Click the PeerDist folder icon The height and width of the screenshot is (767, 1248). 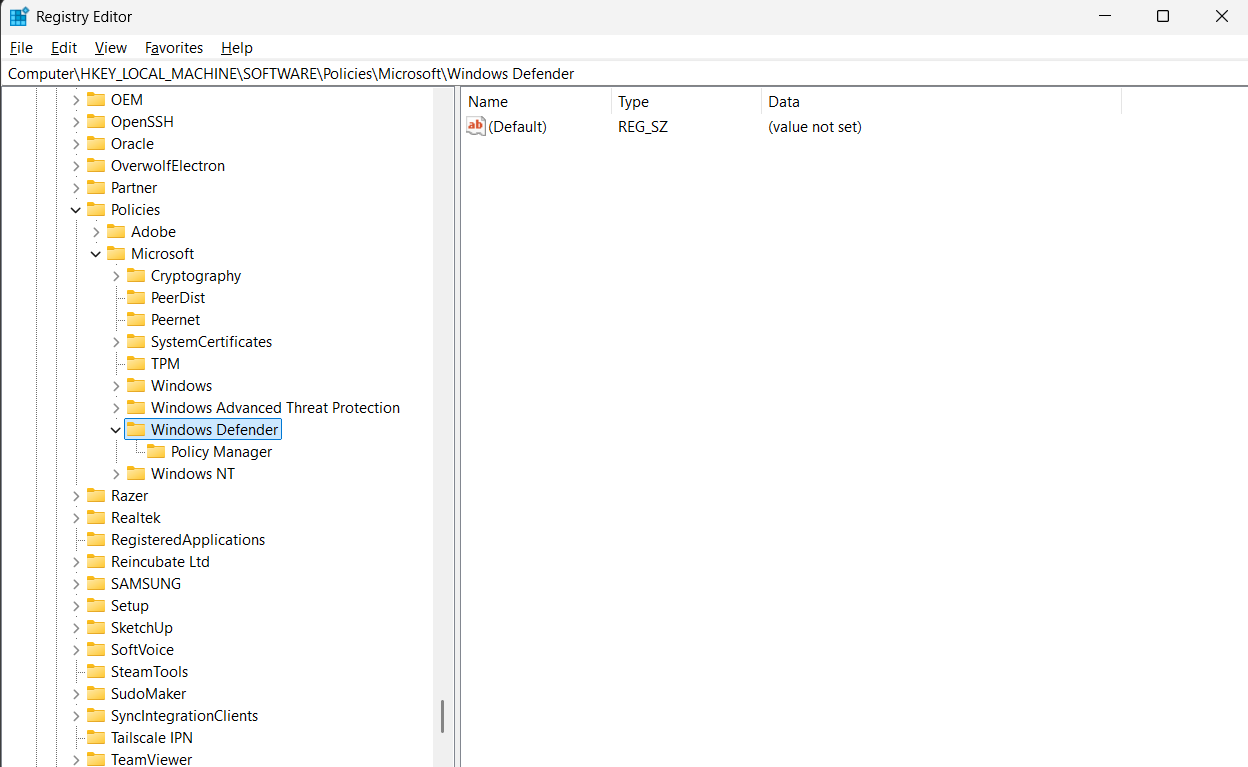(136, 298)
